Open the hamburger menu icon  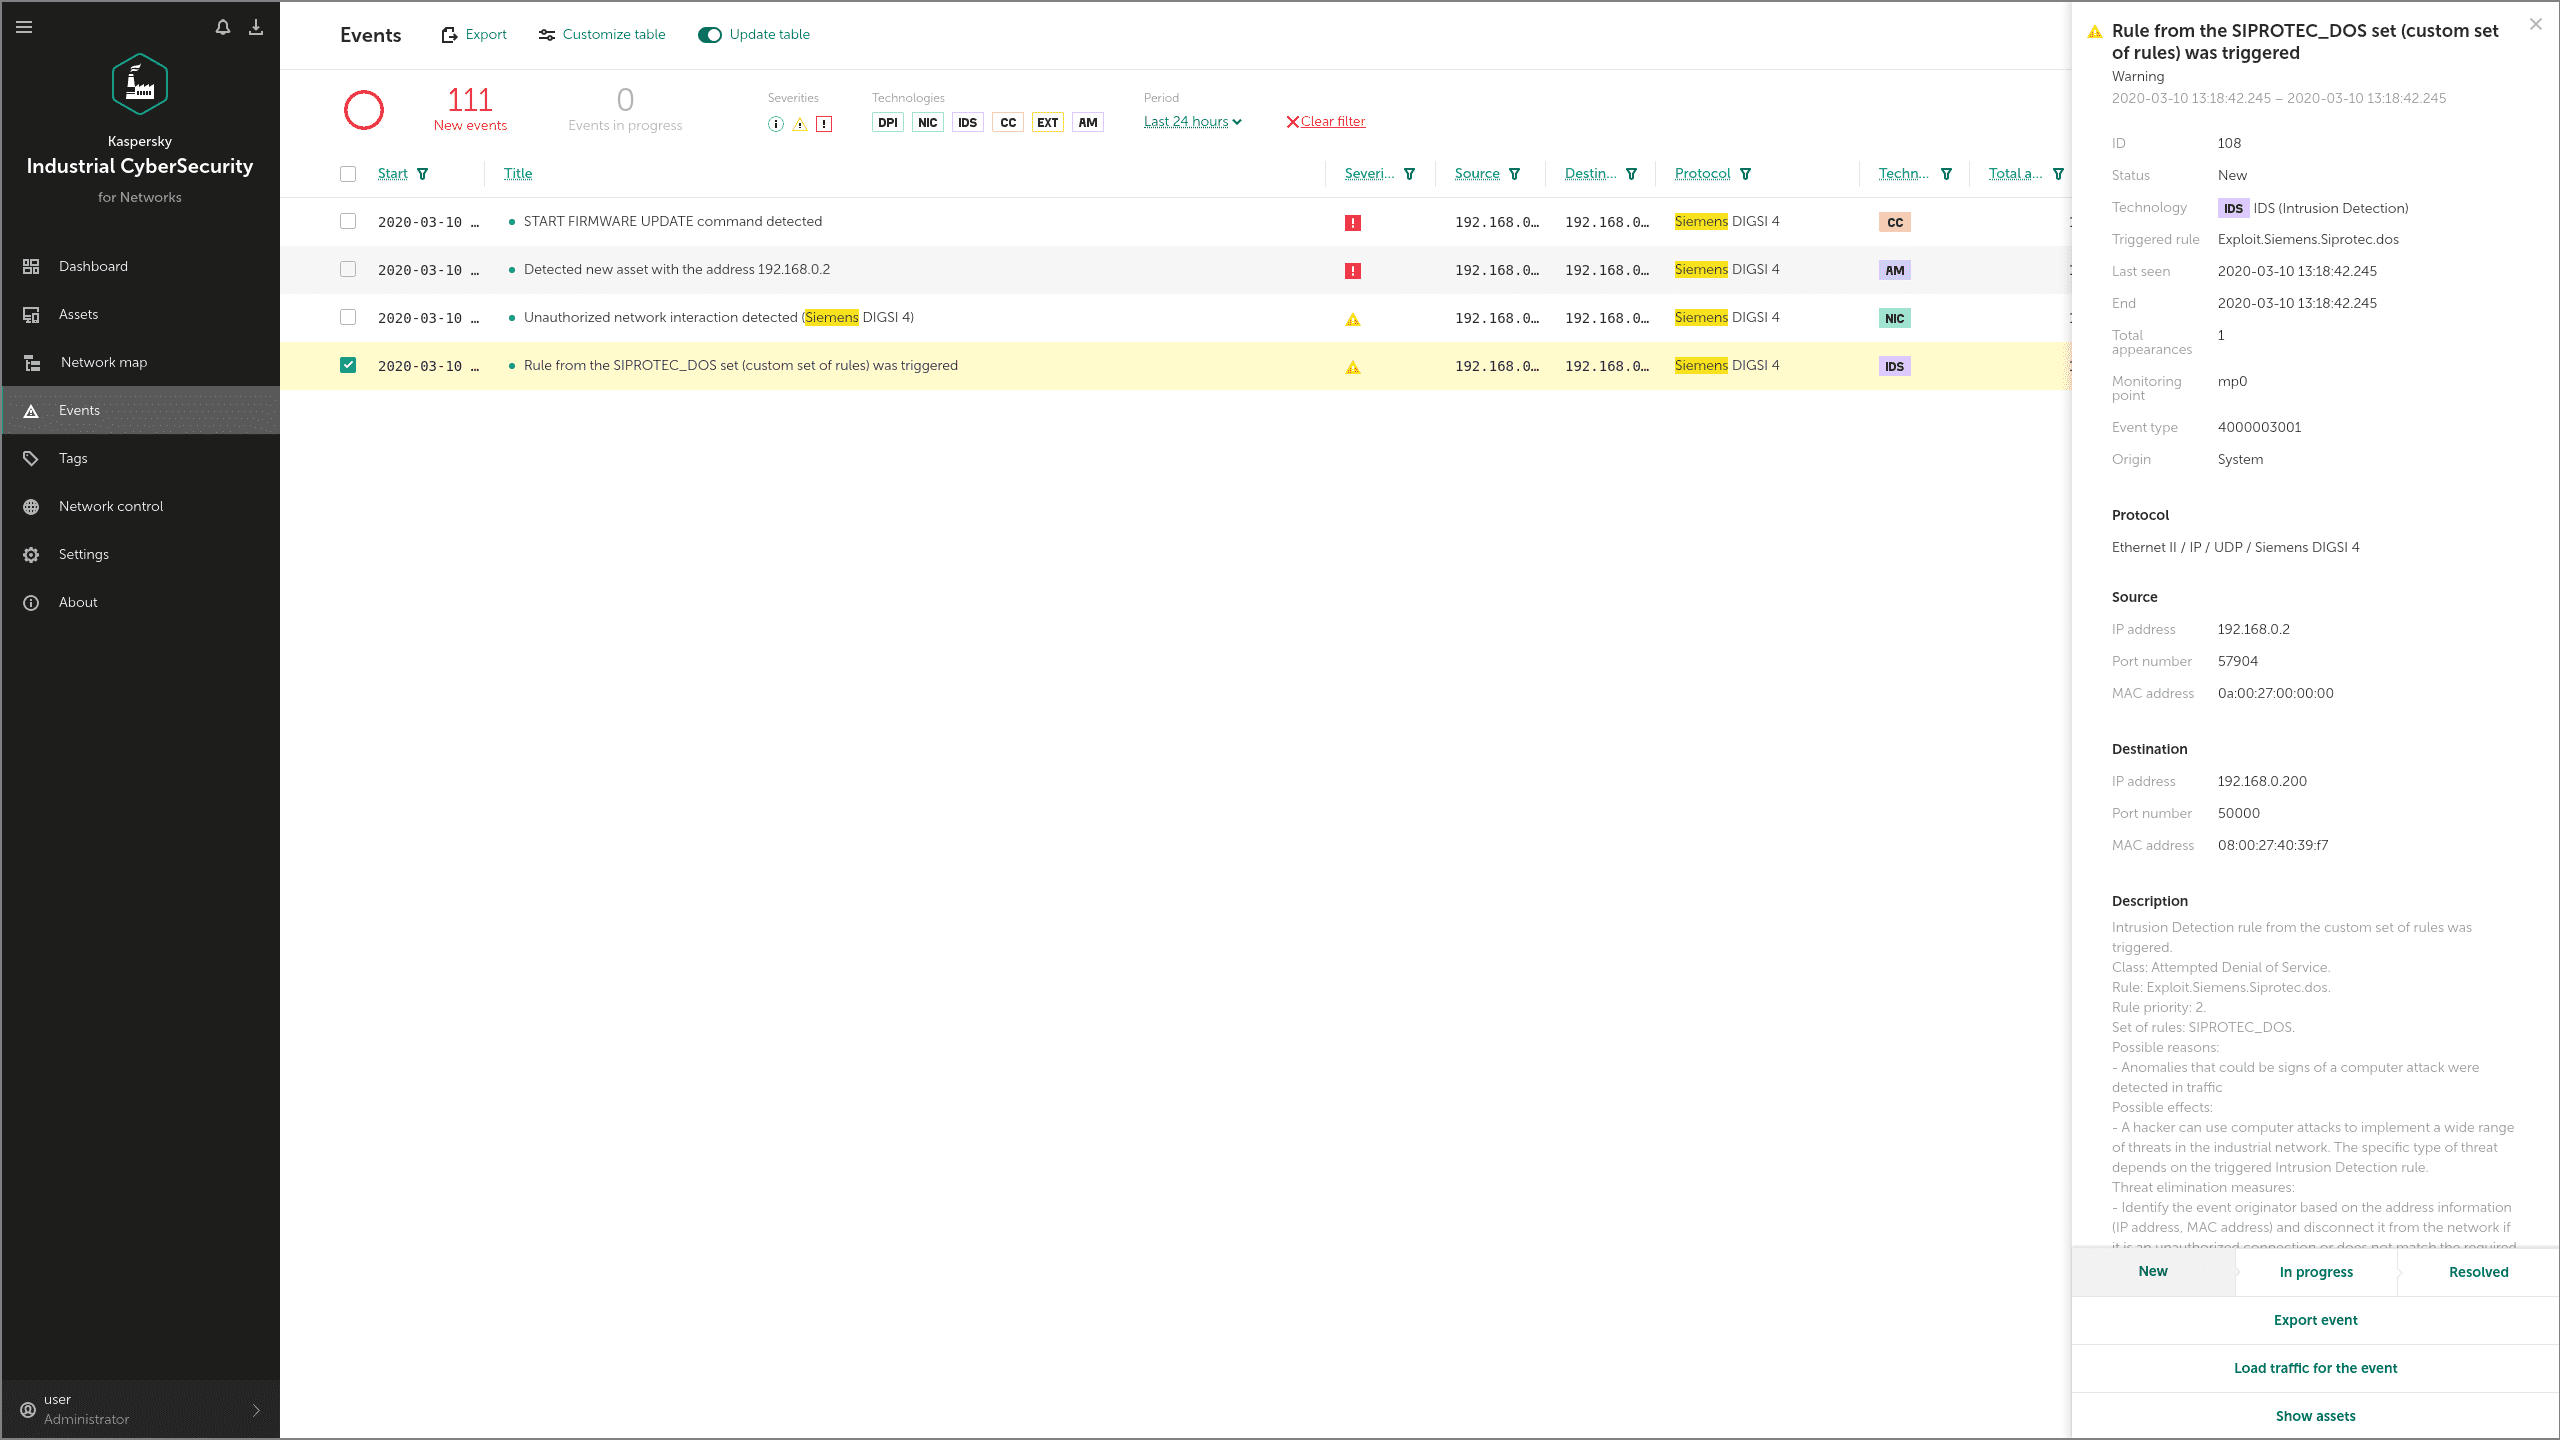[x=24, y=27]
